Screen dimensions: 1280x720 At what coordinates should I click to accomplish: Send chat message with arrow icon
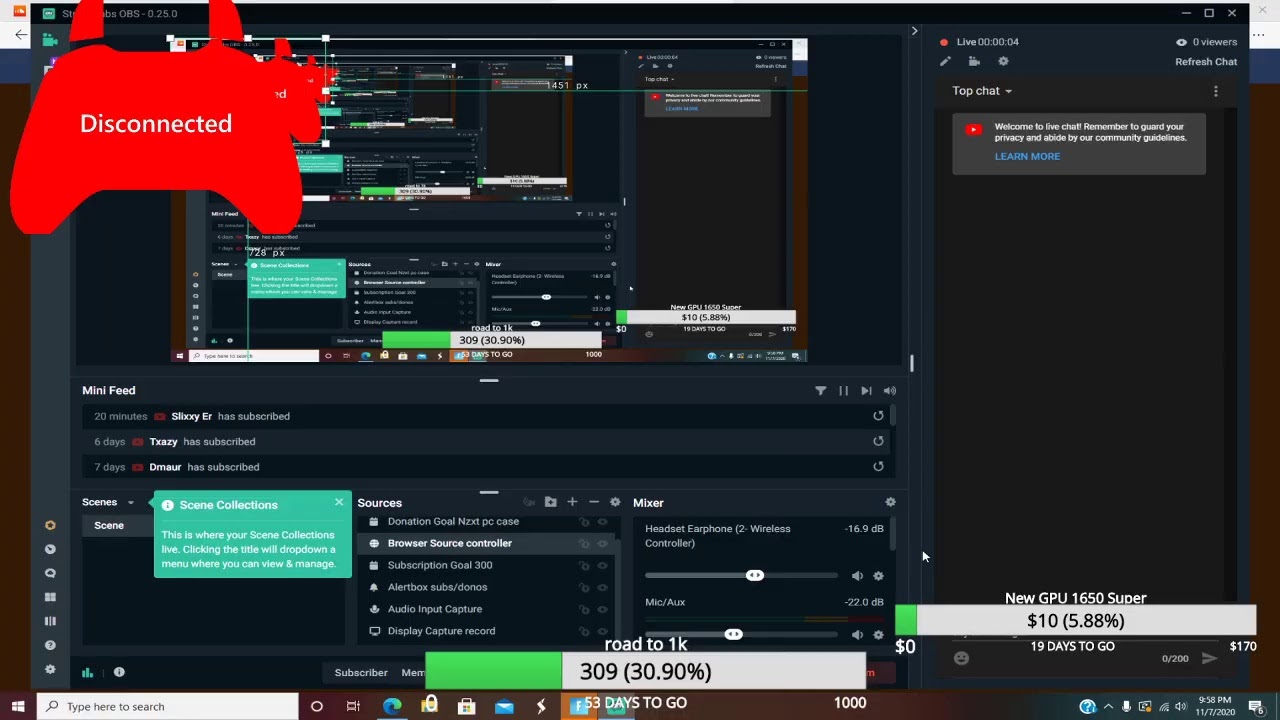coord(1209,658)
